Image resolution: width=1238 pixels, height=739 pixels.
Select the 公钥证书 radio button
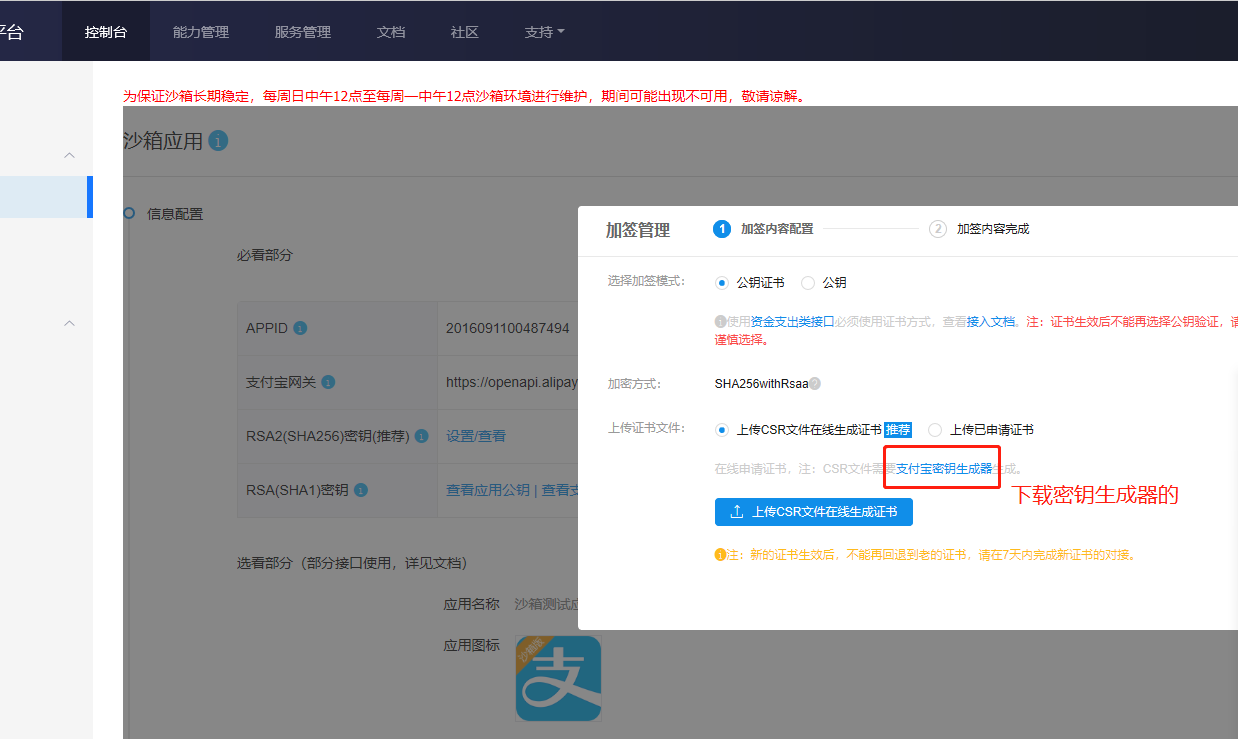pos(722,283)
